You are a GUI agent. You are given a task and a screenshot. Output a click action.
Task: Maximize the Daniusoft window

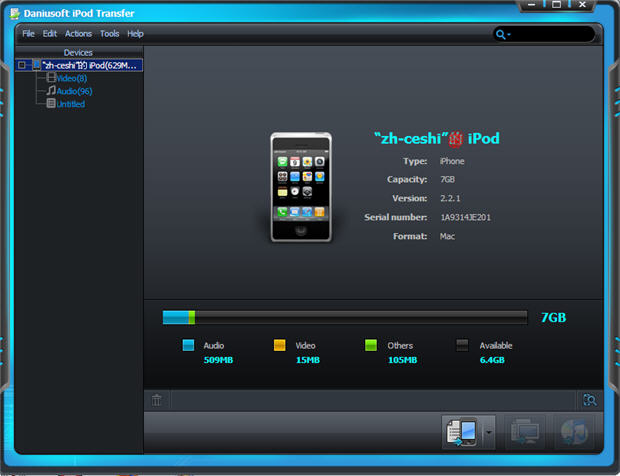556,5
